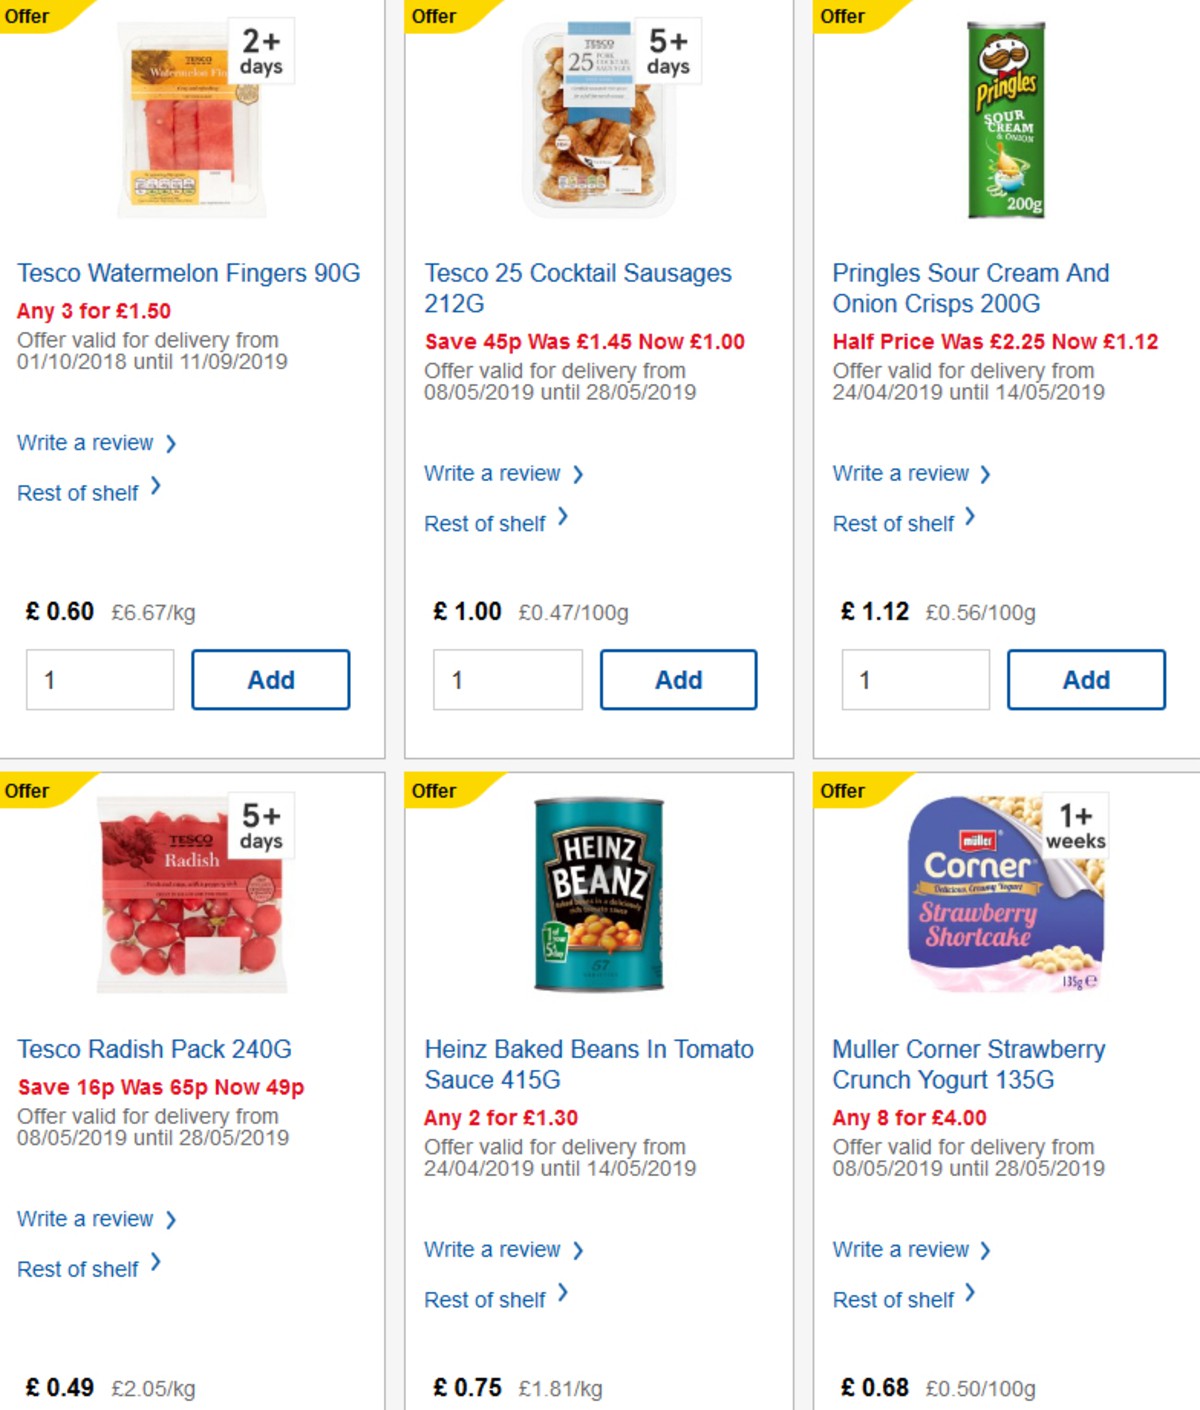1200x1410 pixels.
Task: Expand Rest of shelf under Pringles crisps
Action: pyautogui.click(x=892, y=522)
